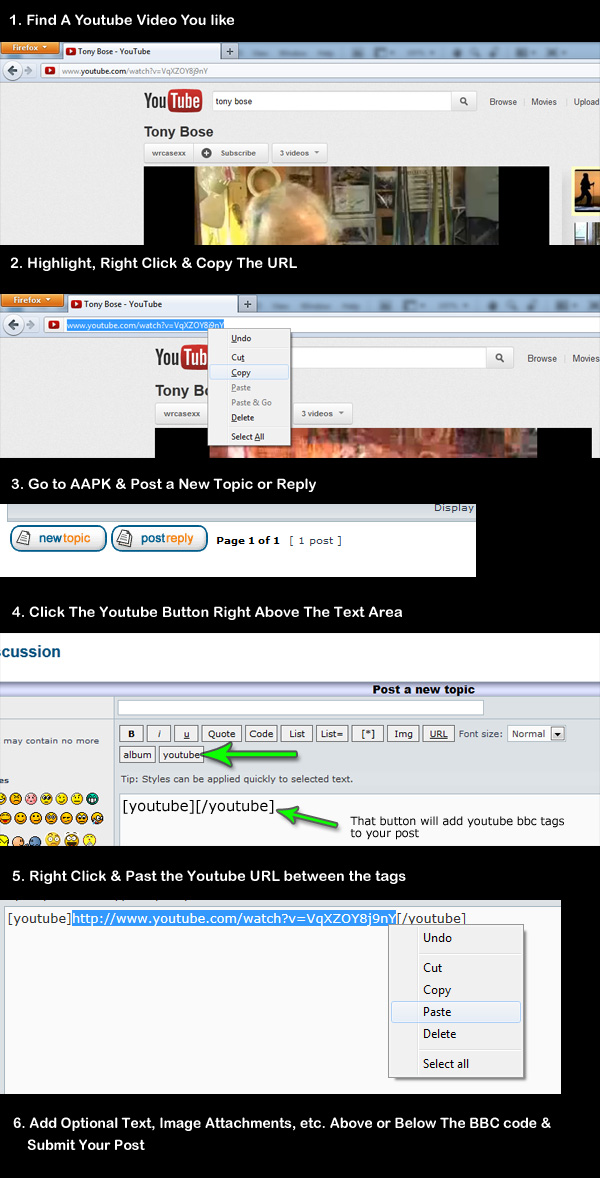
Task: Insert a Quote tag
Action: point(222,734)
